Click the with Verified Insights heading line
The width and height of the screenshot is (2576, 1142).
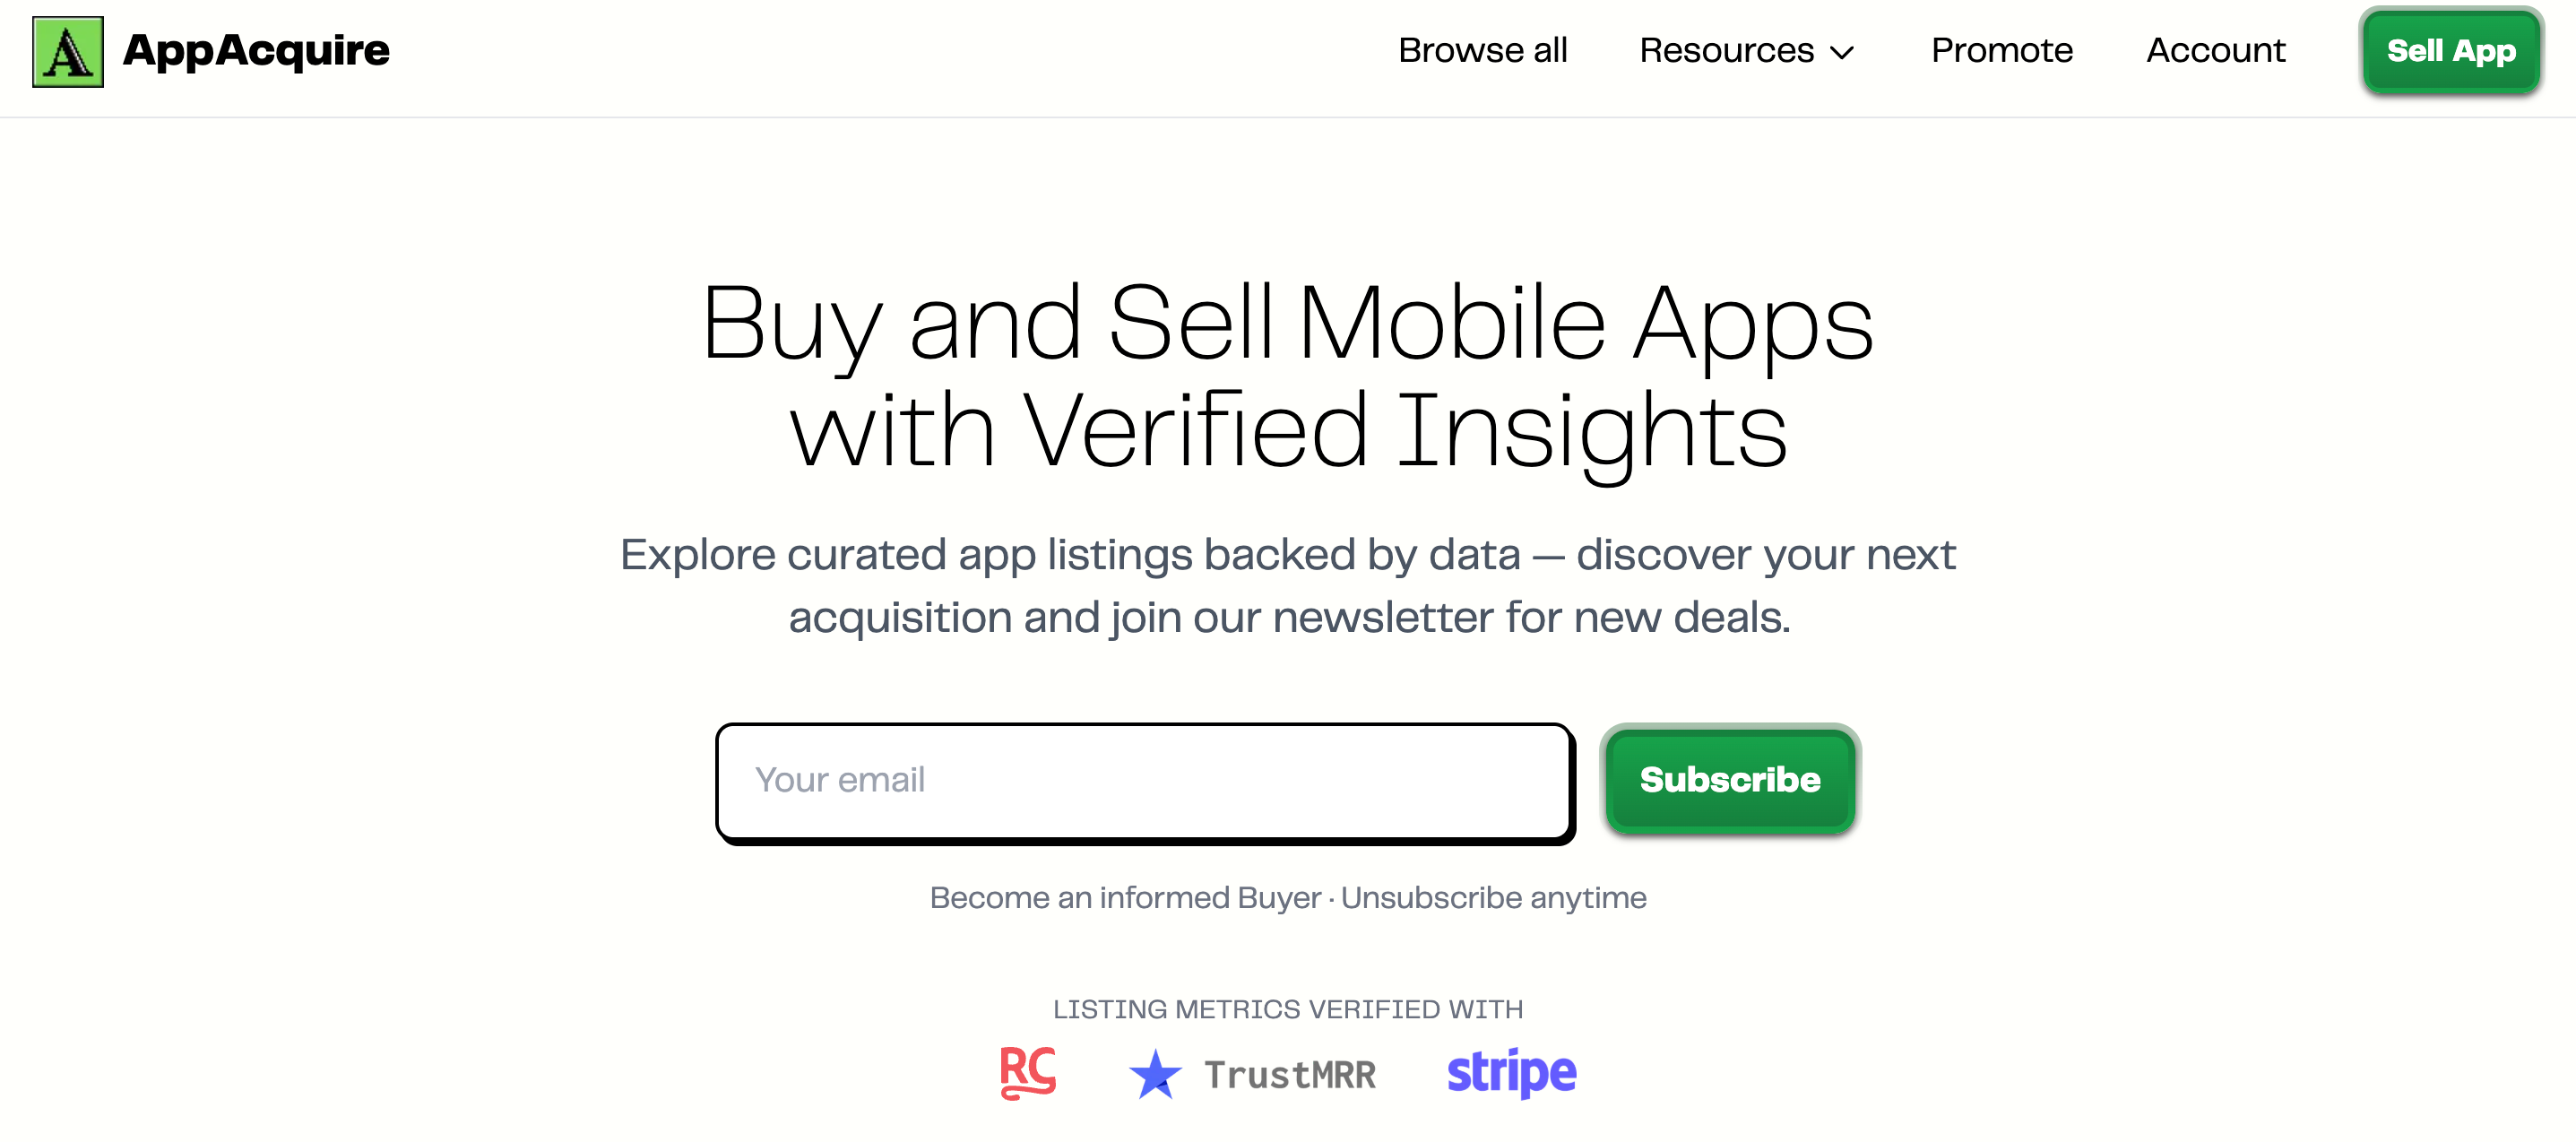[1288, 431]
